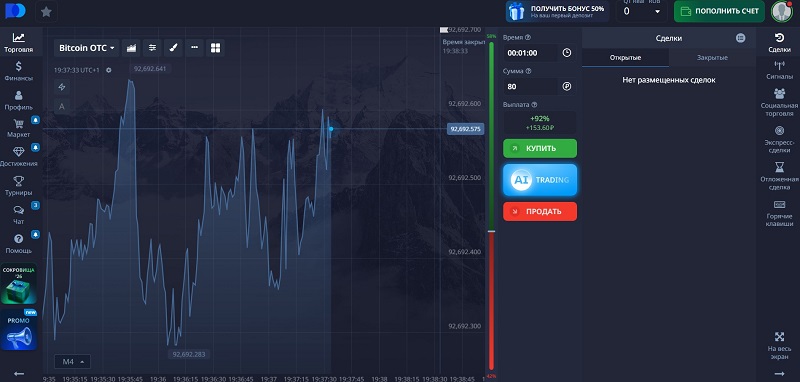Toggle the A auto-scale button on chart

[62, 107]
